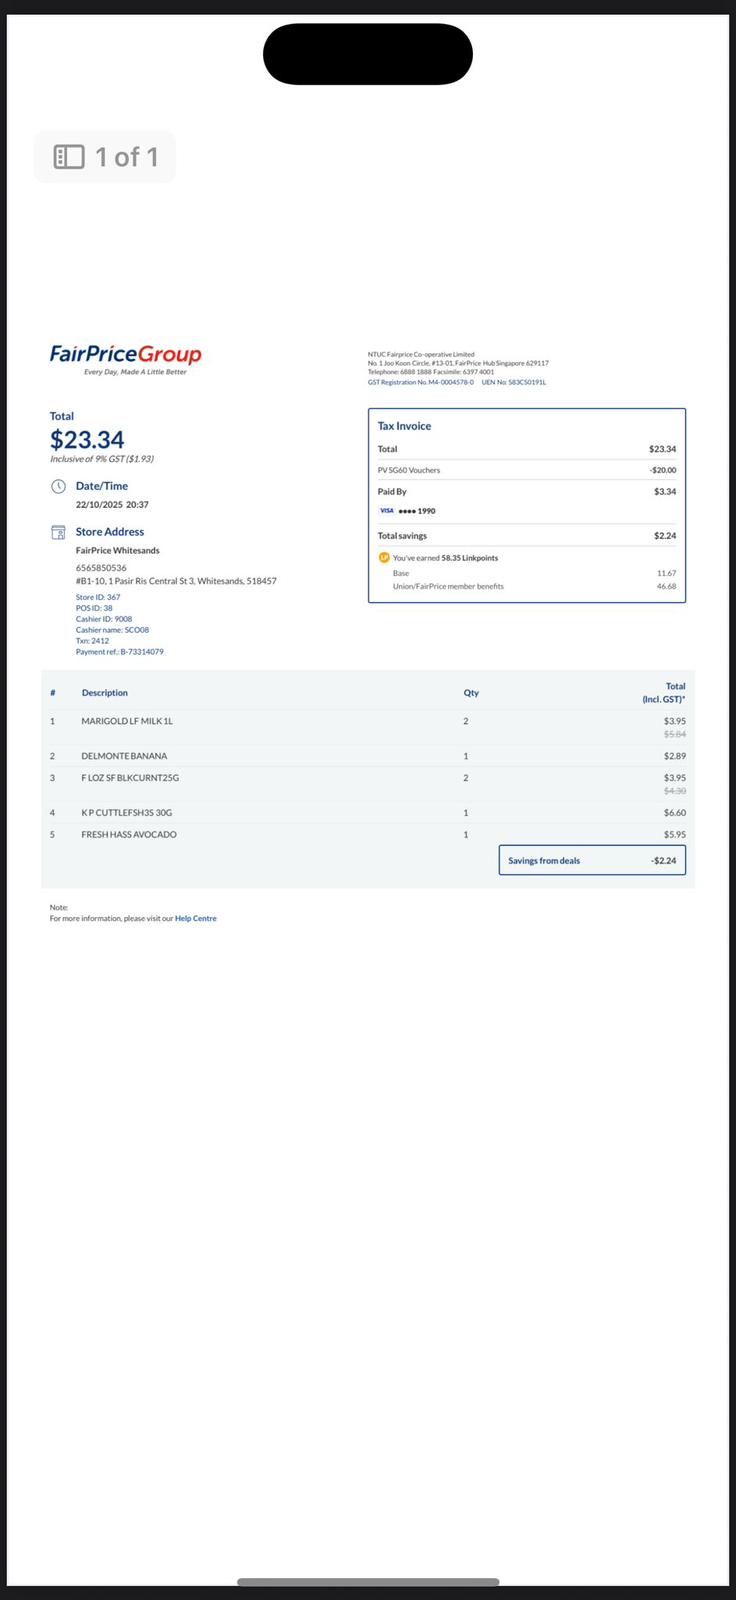Select 'FairPrice Whitesands' store name
This screenshot has height=1600, width=736.
tap(118, 551)
